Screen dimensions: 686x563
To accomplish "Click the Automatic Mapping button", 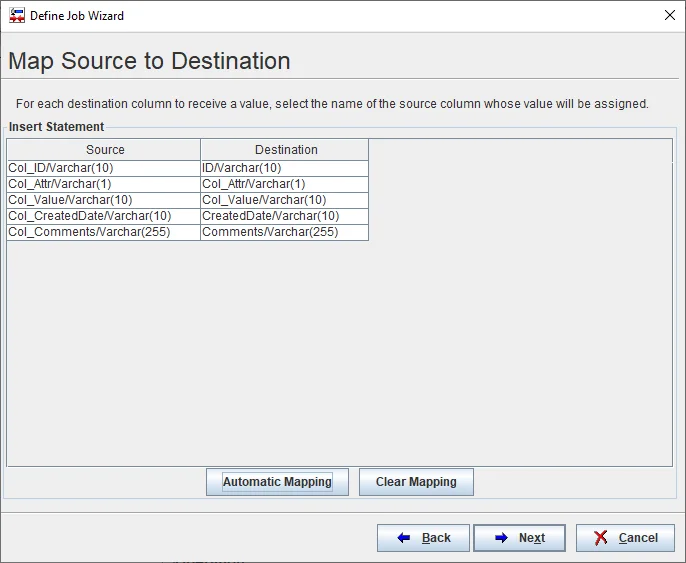I will pyautogui.click(x=277, y=482).
